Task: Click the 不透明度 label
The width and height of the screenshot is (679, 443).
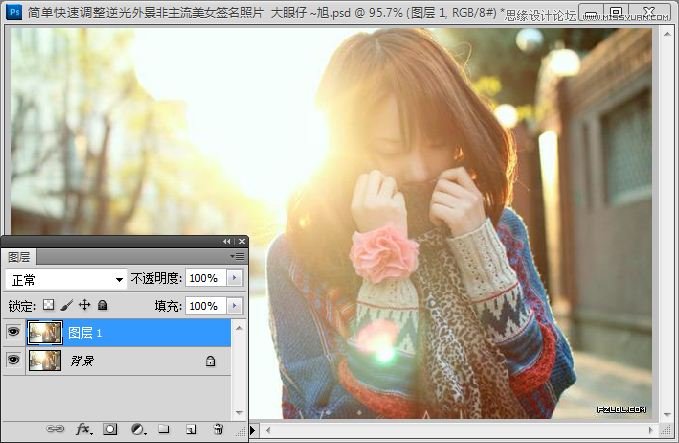Action: [156, 278]
